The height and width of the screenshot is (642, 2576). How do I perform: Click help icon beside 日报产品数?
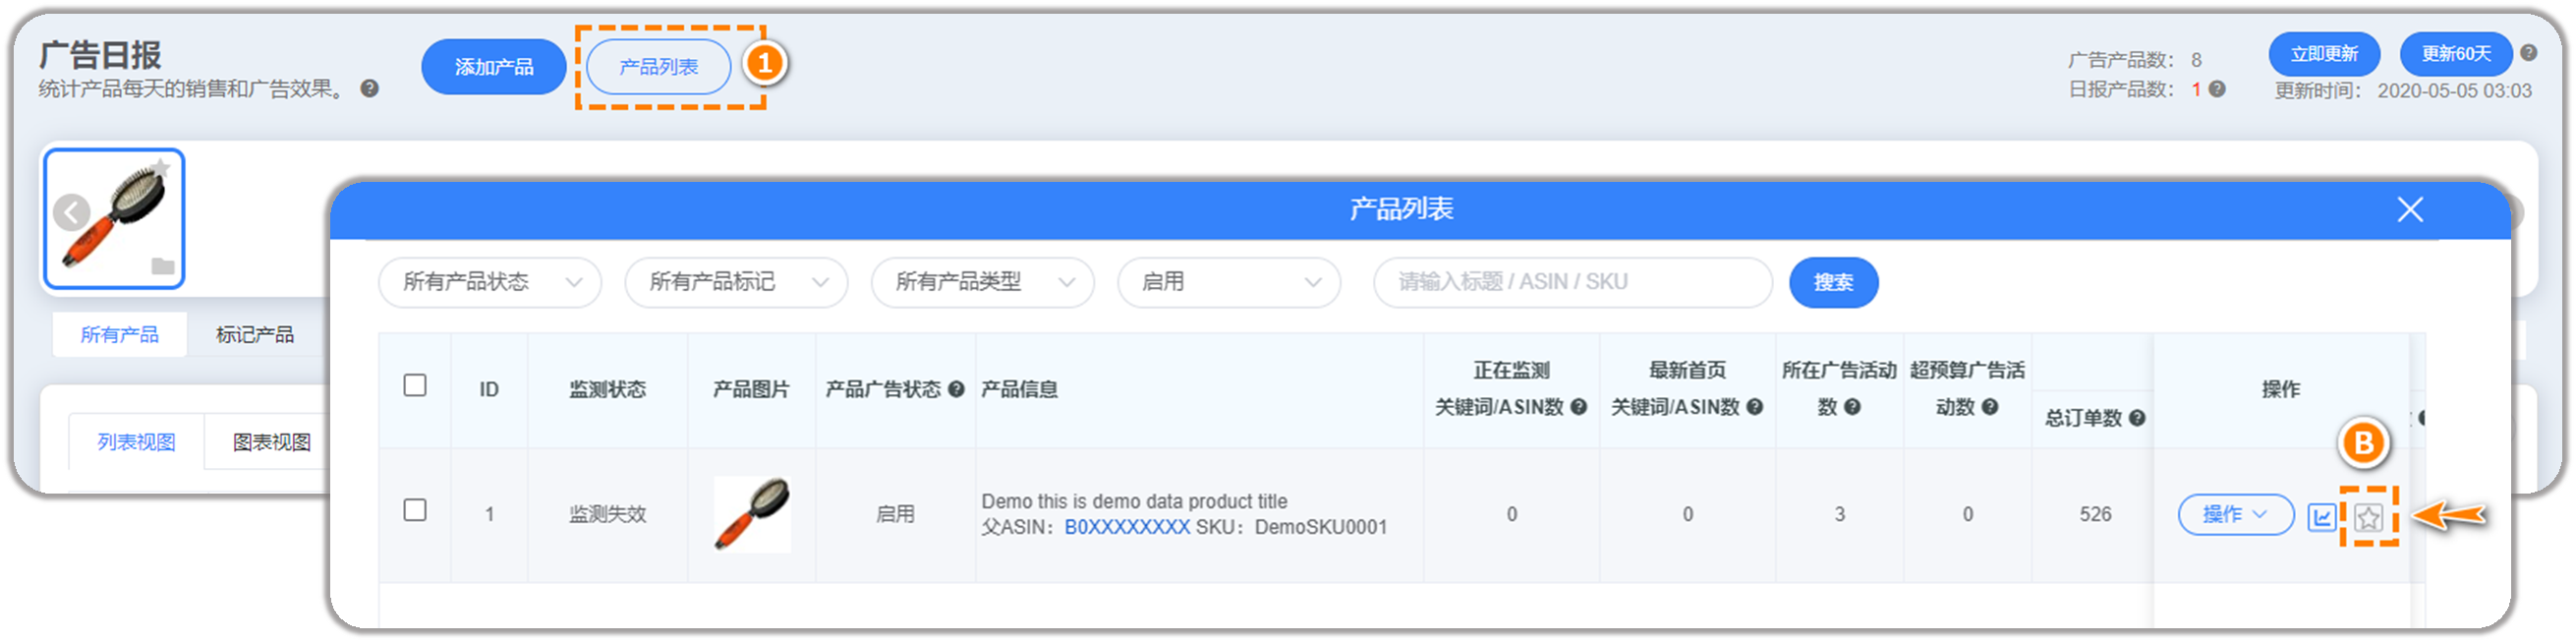pyautogui.click(x=2217, y=89)
